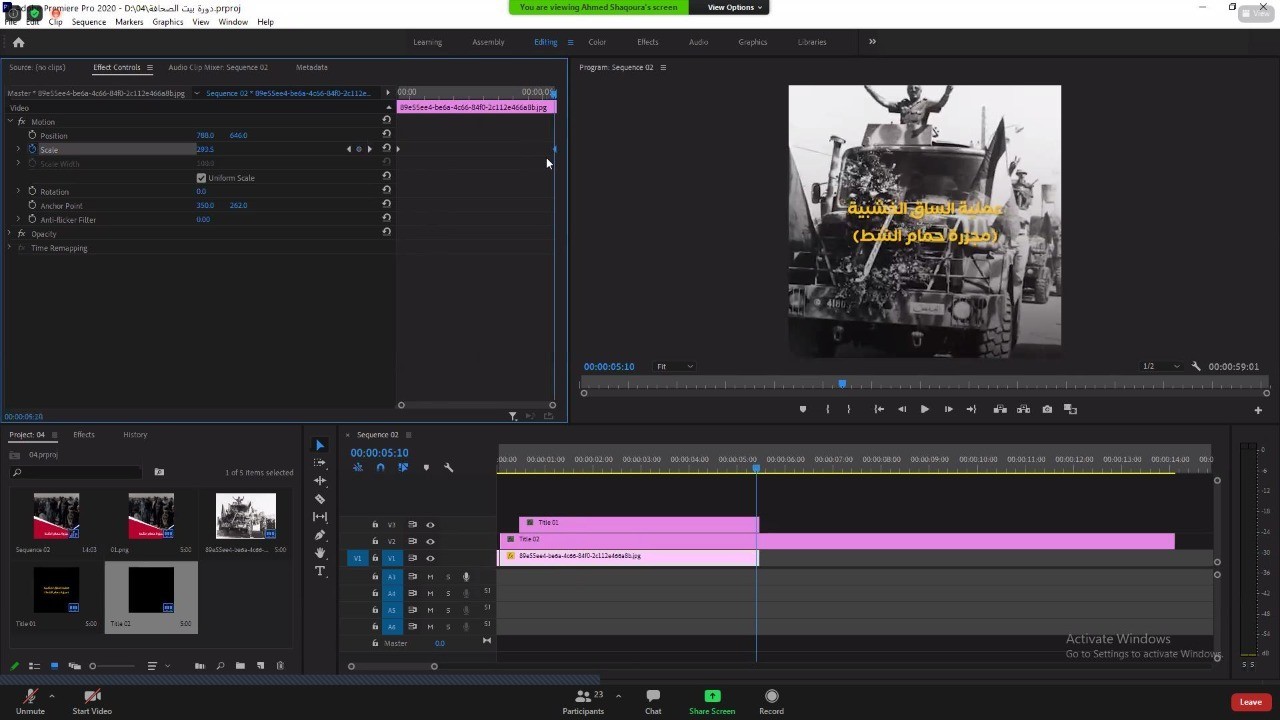The width and height of the screenshot is (1280, 720).
Task: Switch to the Color workspace tab
Action: point(597,42)
